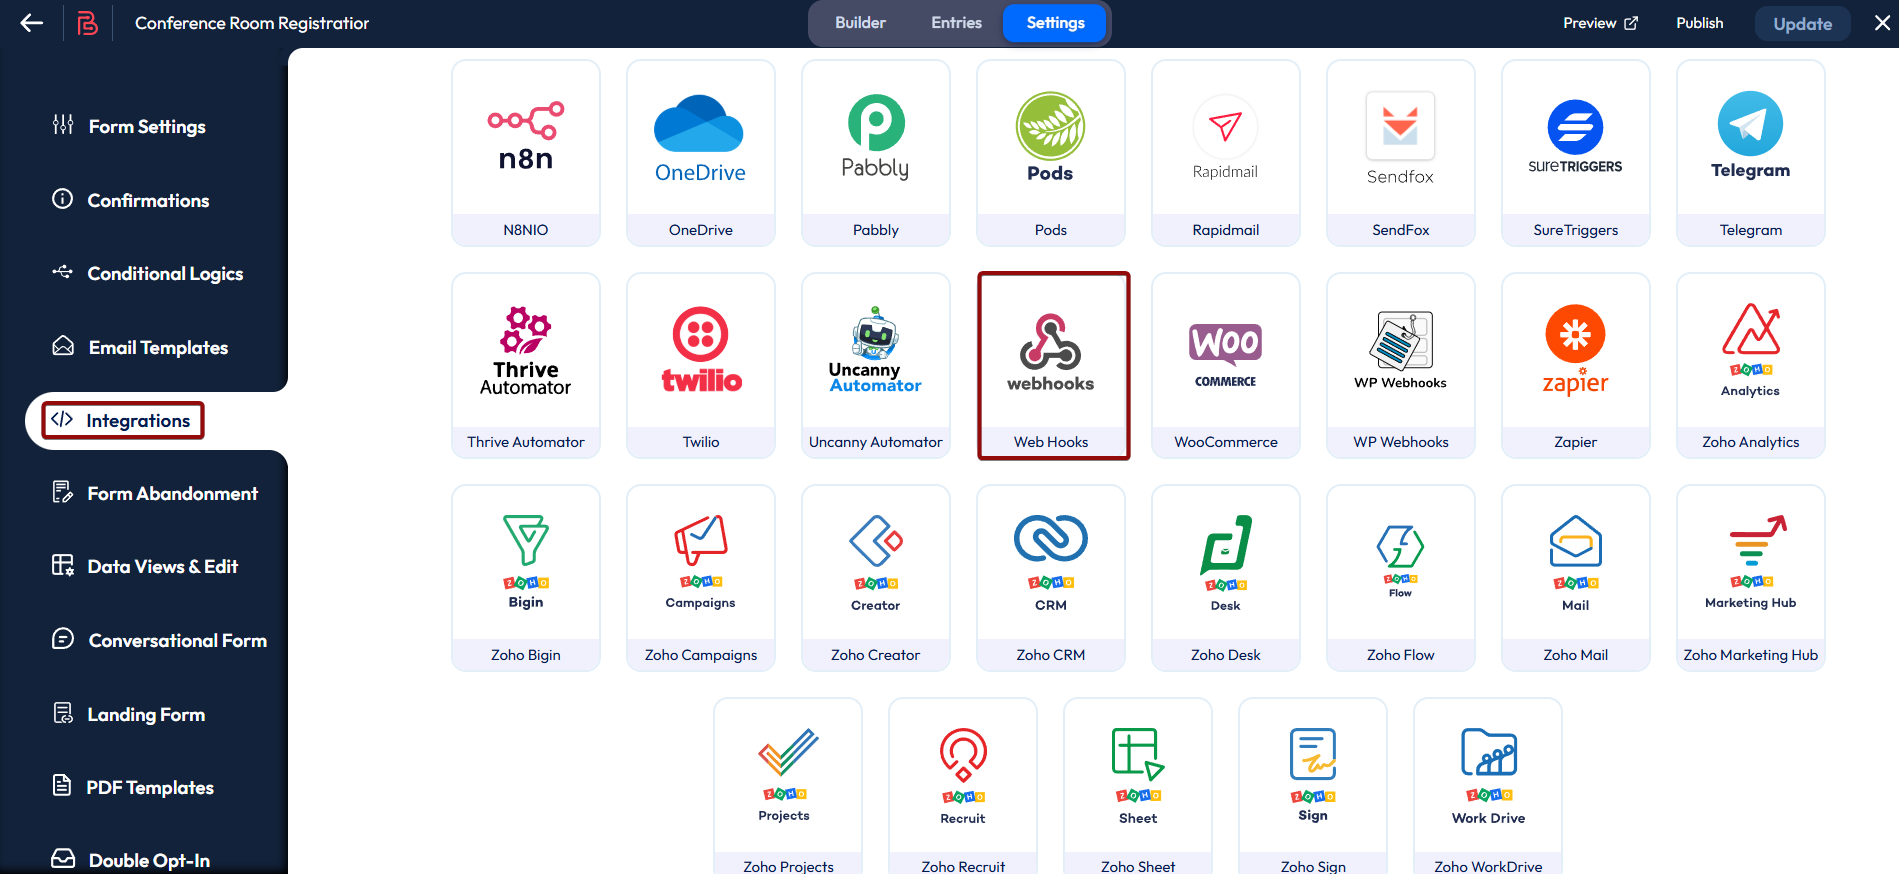Click the Telegram card label
This screenshot has width=1899, height=874.
1751,230
